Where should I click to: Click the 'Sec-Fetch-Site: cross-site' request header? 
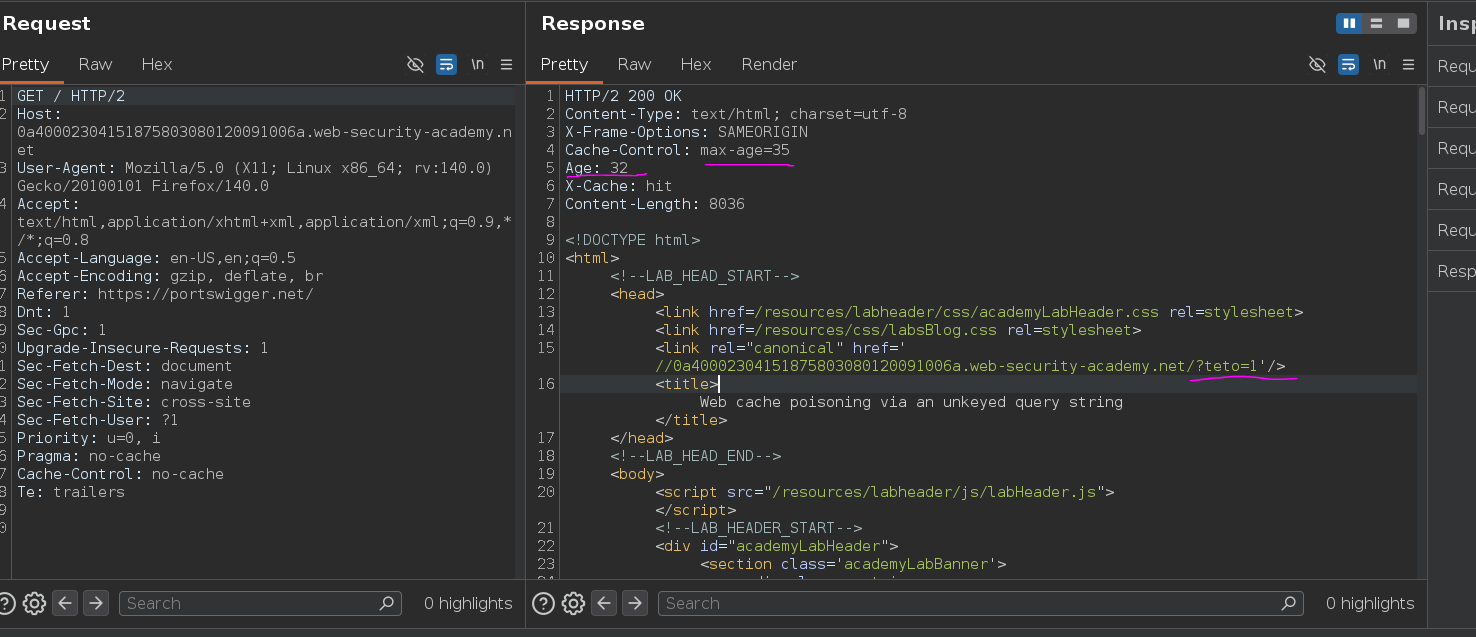pos(134,402)
